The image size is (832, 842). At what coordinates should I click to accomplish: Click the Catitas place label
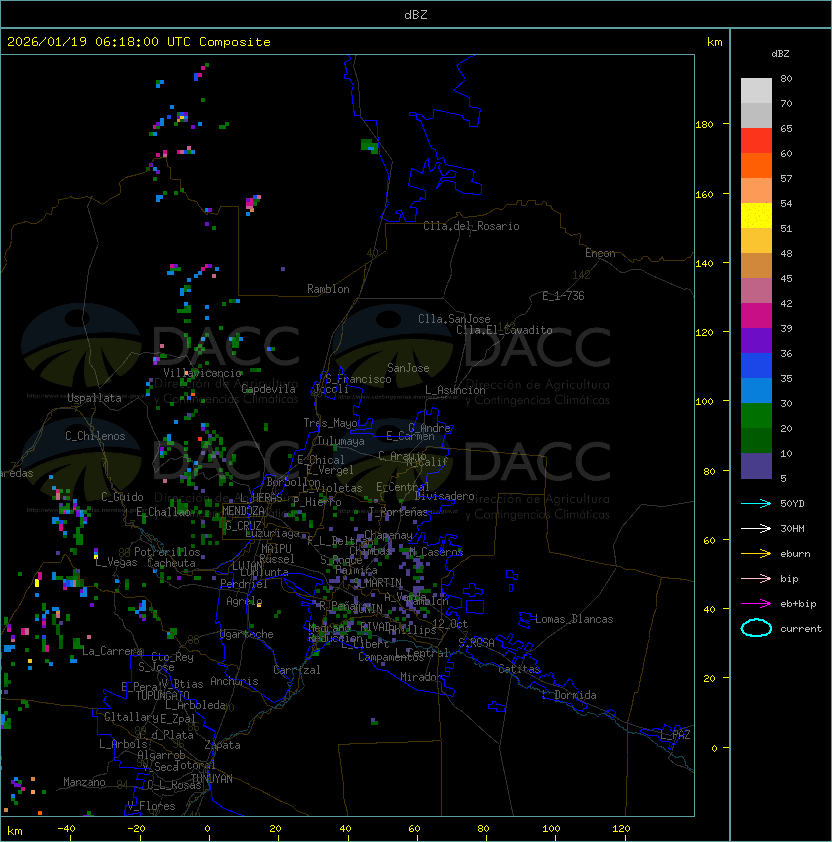point(519,669)
